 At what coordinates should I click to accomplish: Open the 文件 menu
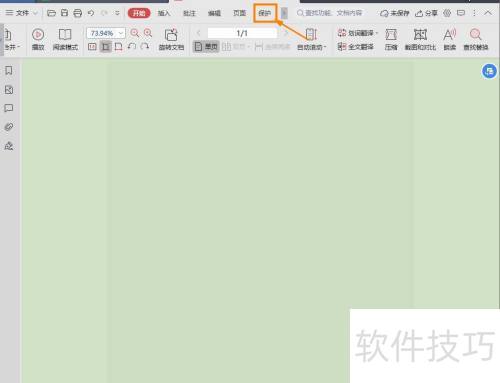point(22,13)
